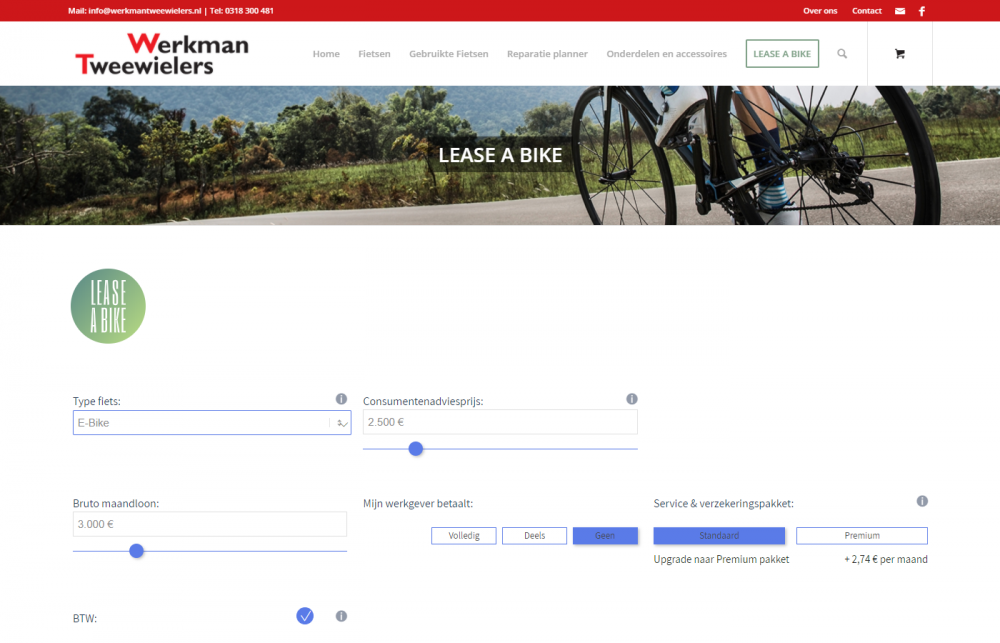The image size is (1000, 643).
Task: Click the round Lease a Bike logo
Action: click(x=108, y=306)
